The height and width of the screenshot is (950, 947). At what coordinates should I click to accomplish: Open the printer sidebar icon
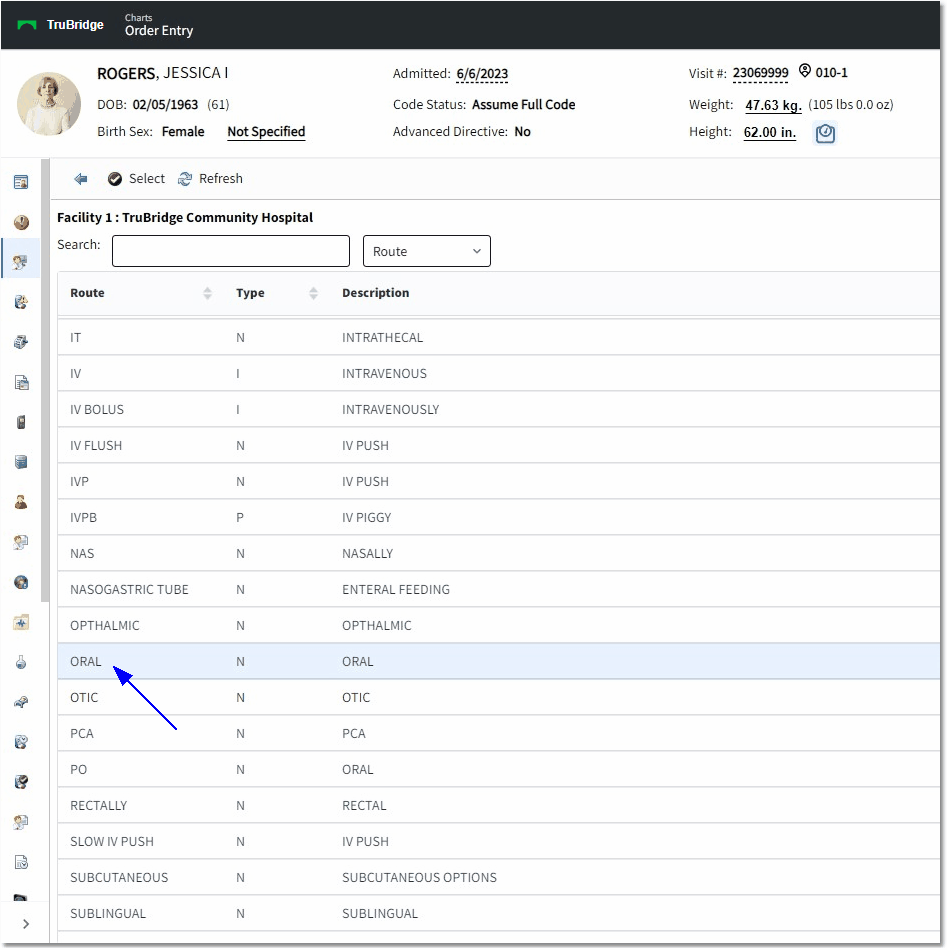[21, 342]
